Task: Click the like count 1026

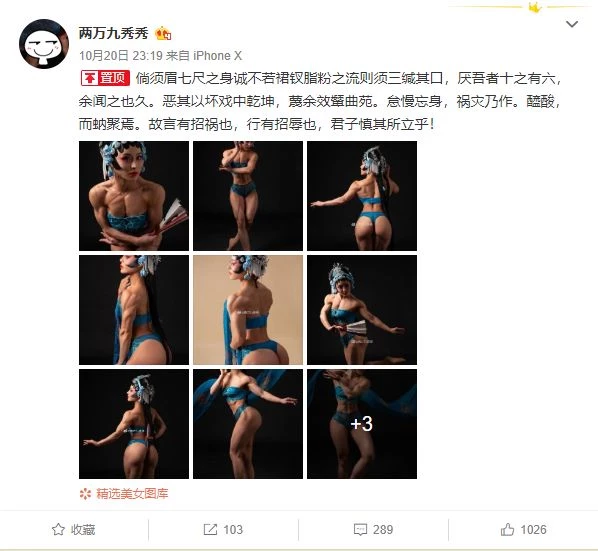Action: [533, 529]
